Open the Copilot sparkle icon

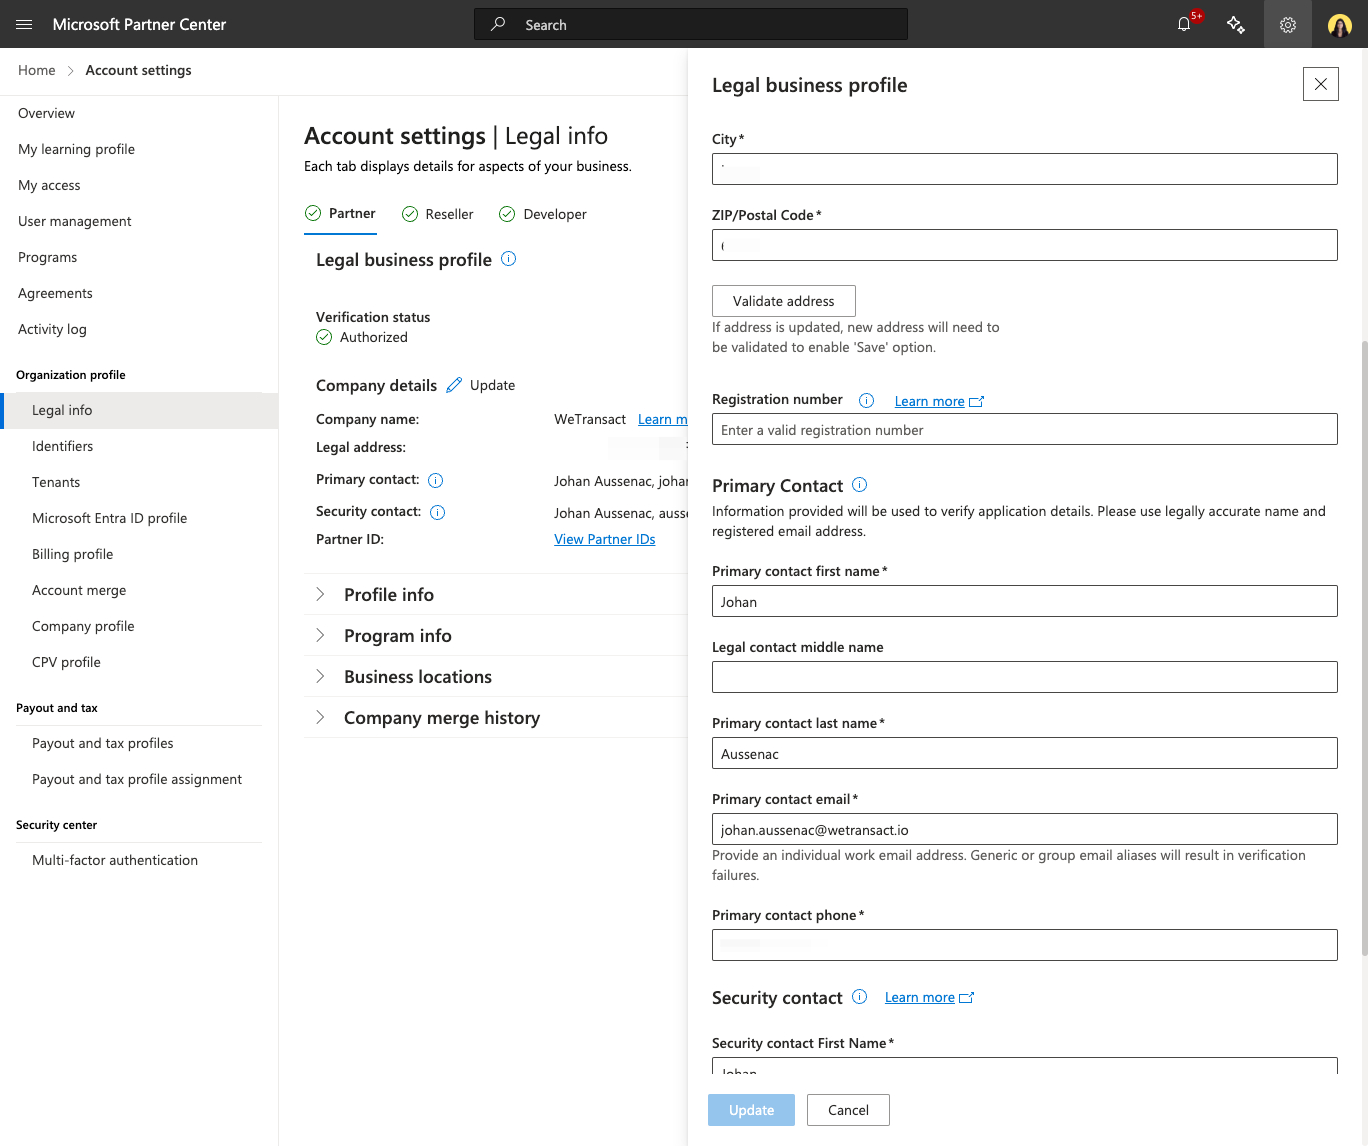point(1236,24)
